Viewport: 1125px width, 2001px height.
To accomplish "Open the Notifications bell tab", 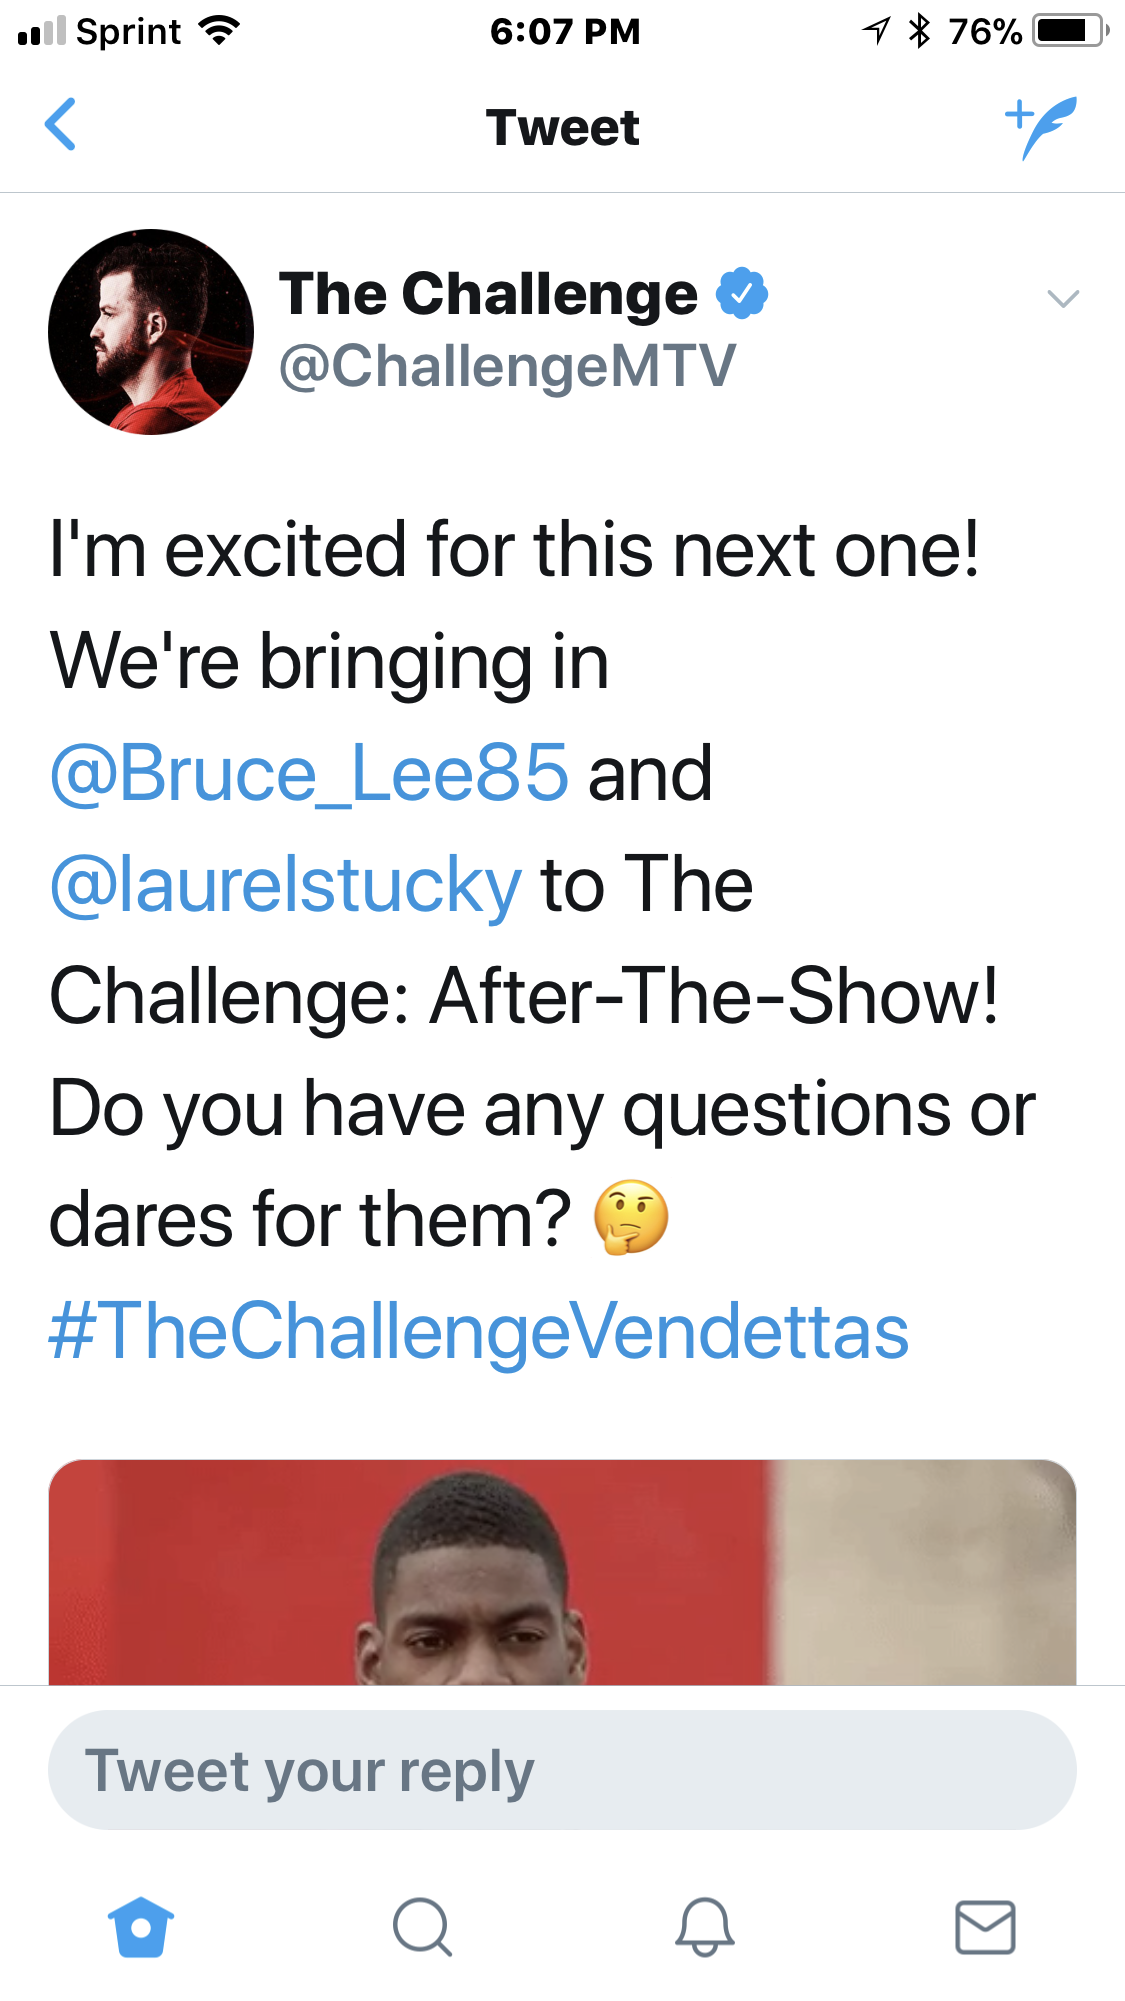I will pos(704,1926).
